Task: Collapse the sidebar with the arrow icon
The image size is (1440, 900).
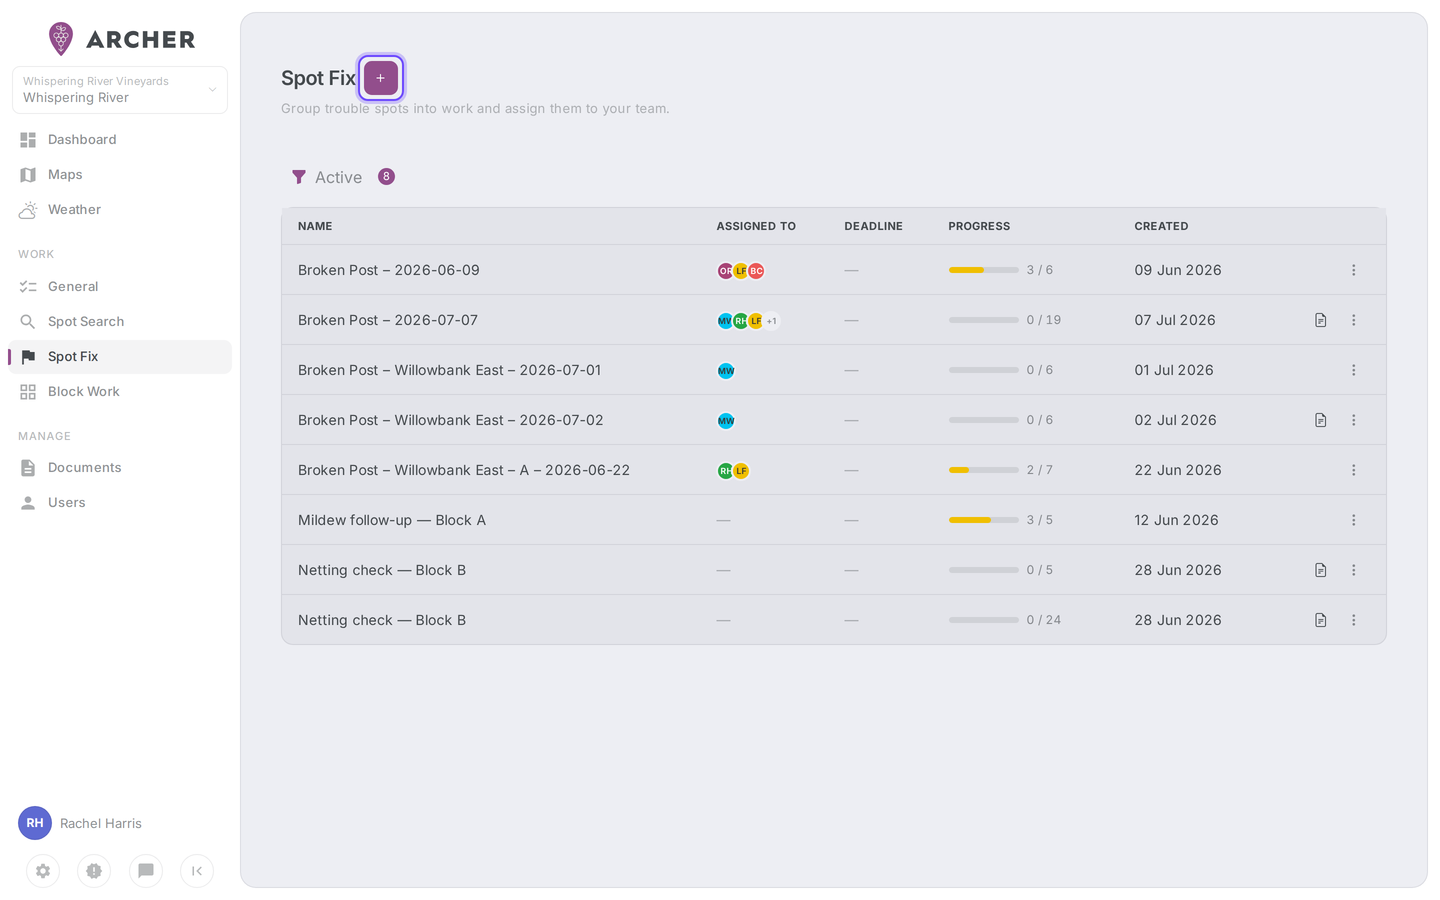Action: (197, 871)
